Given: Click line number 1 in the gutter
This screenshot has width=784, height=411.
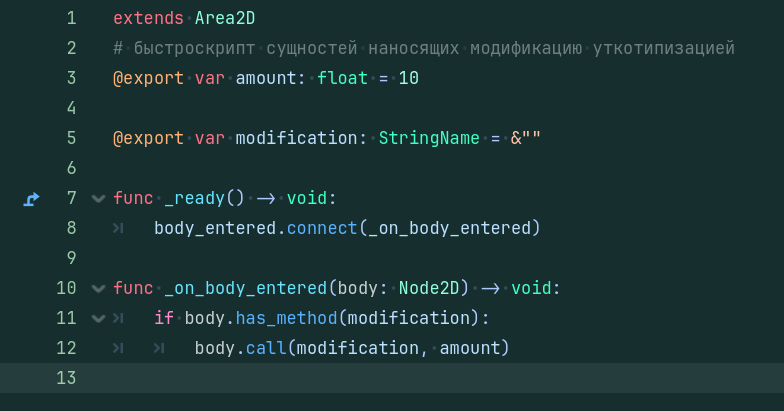Looking at the screenshot, I should point(72,18).
